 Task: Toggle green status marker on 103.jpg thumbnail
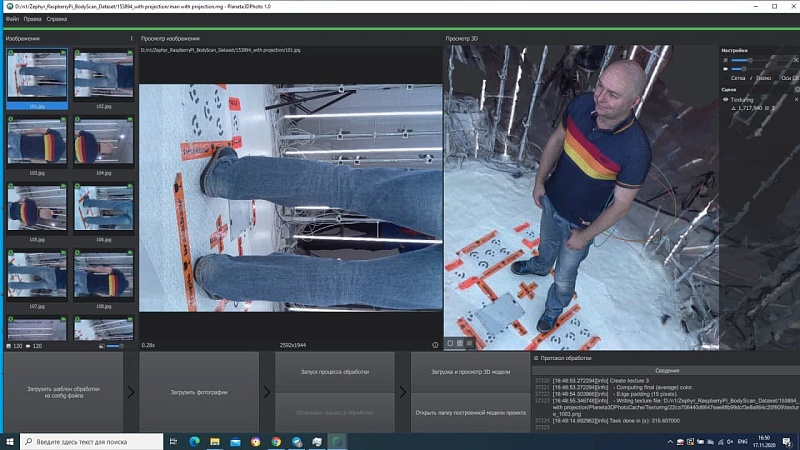tap(11, 119)
